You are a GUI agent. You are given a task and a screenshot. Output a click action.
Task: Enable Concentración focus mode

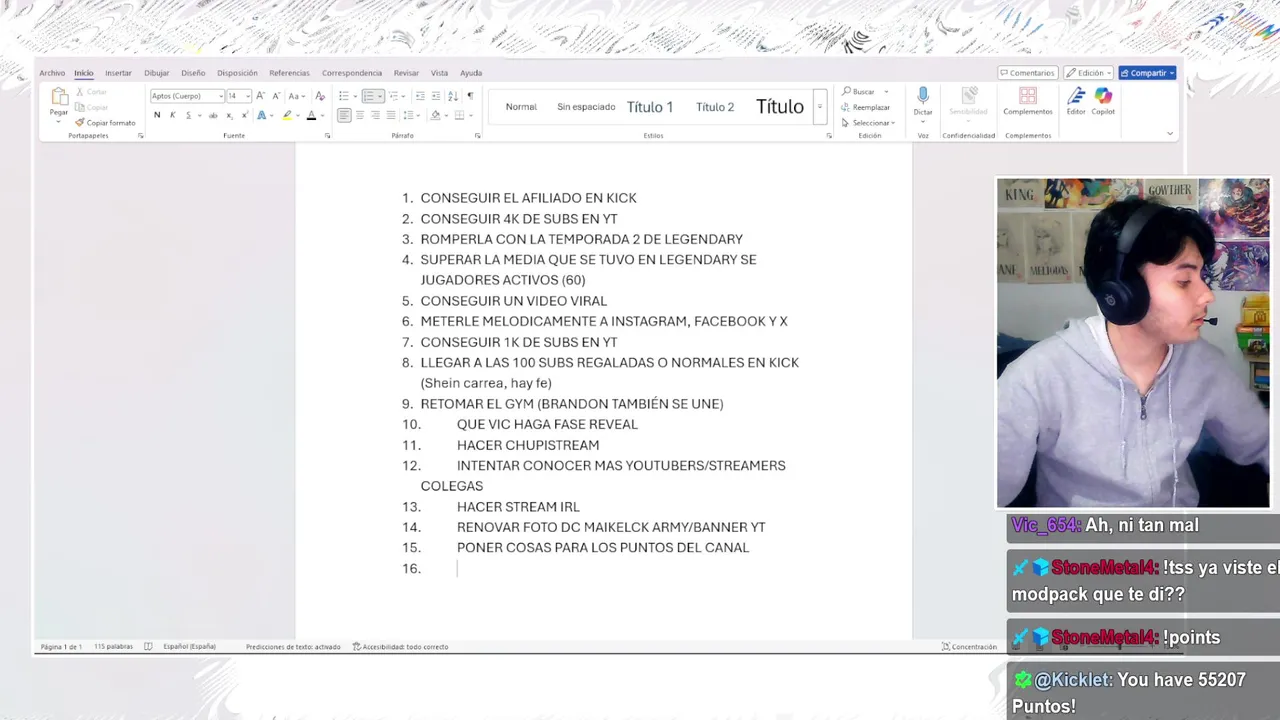969,646
